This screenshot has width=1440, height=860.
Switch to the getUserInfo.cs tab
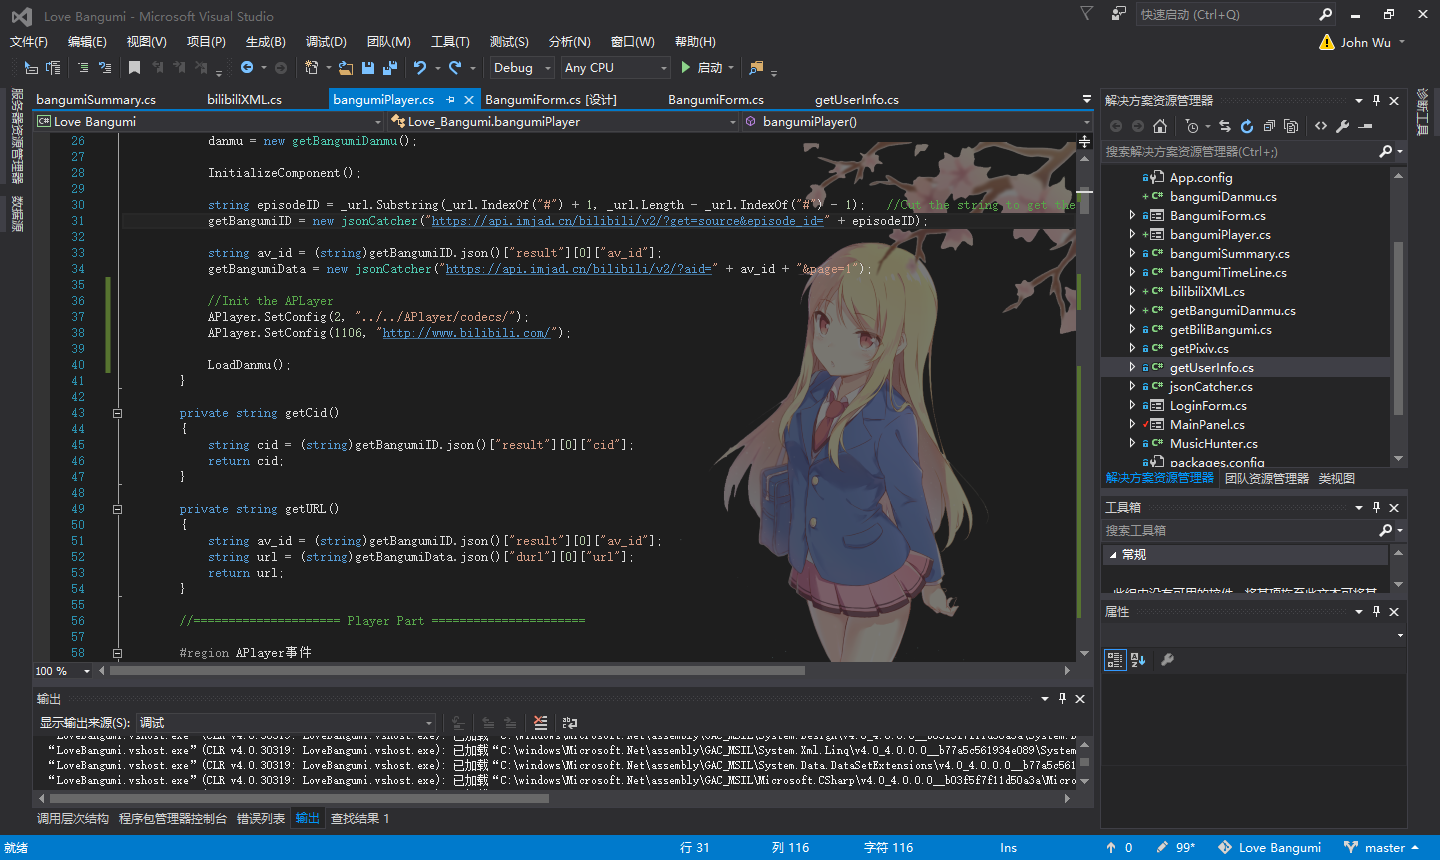tap(856, 100)
